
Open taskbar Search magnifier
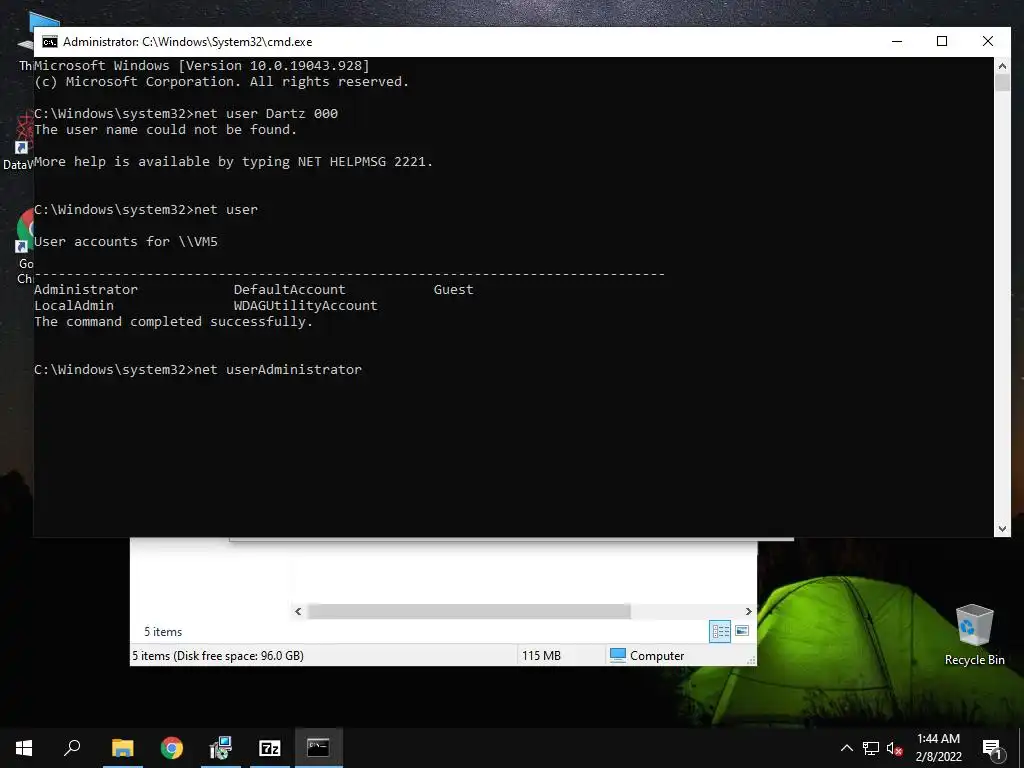[x=72, y=748]
